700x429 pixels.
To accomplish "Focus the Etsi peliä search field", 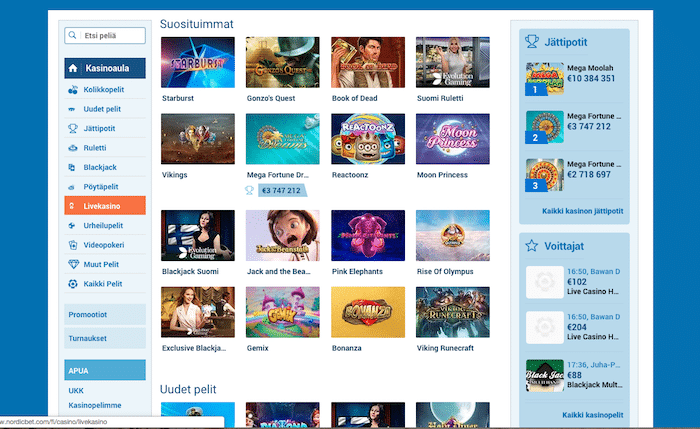I will [x=105, y=35].
